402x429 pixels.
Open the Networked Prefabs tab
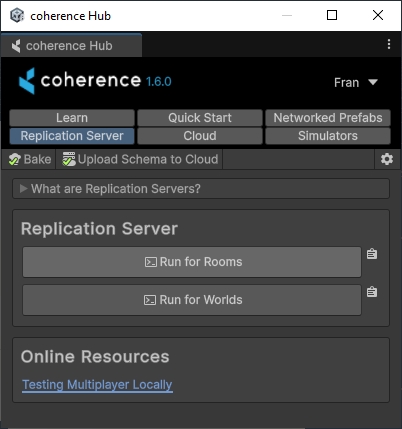328,118
